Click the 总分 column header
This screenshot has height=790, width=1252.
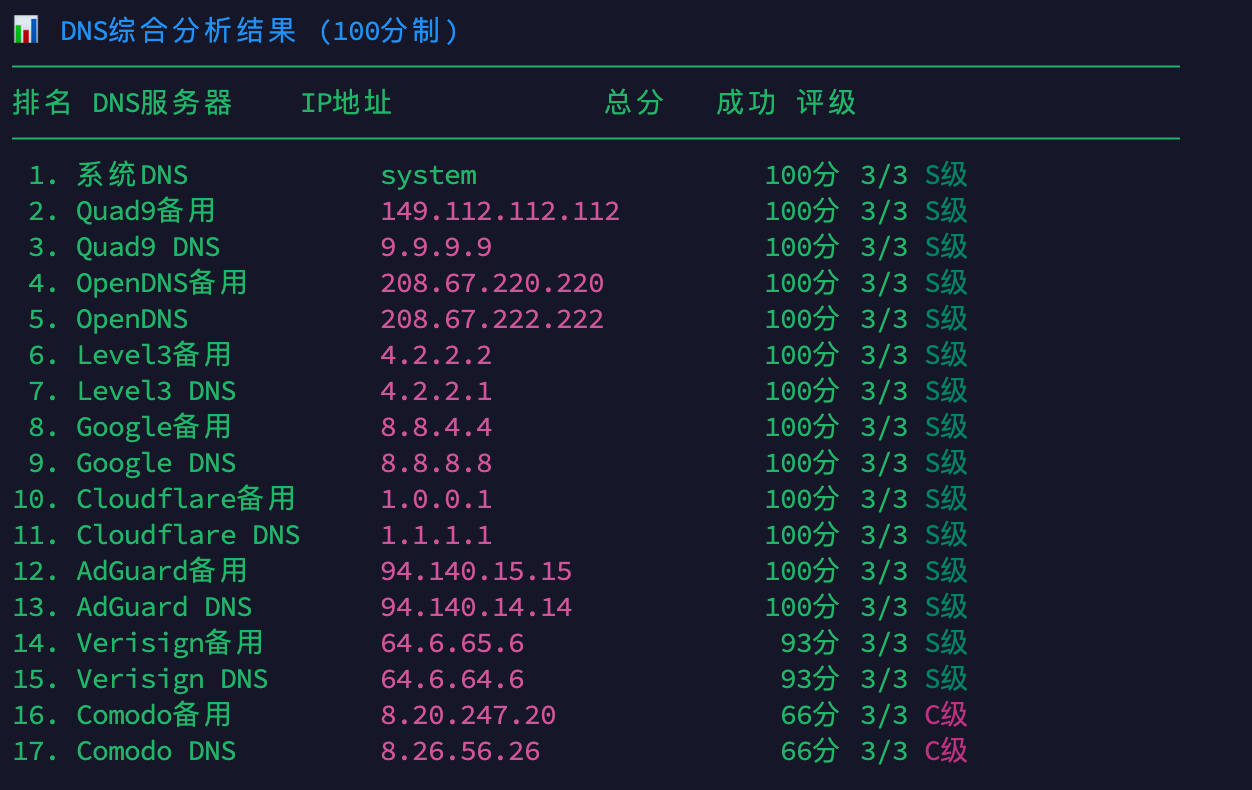[x=633, y=102]
